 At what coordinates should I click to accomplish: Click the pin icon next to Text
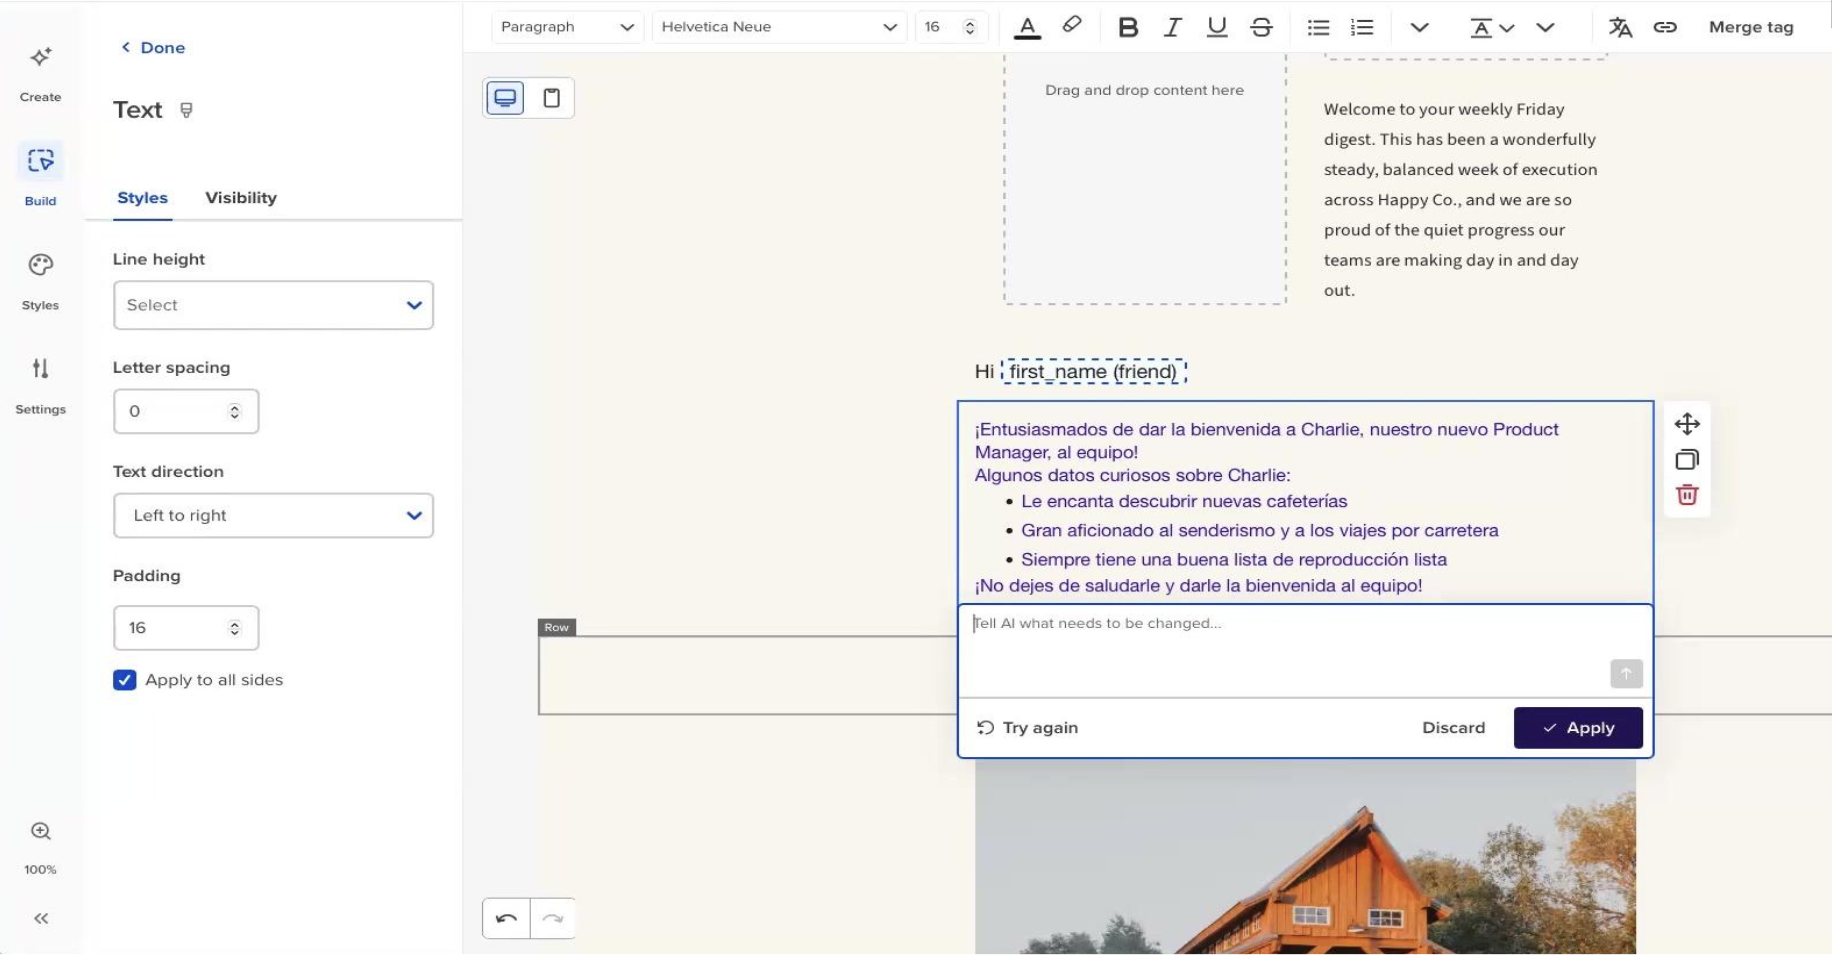[x=186, y=110]
